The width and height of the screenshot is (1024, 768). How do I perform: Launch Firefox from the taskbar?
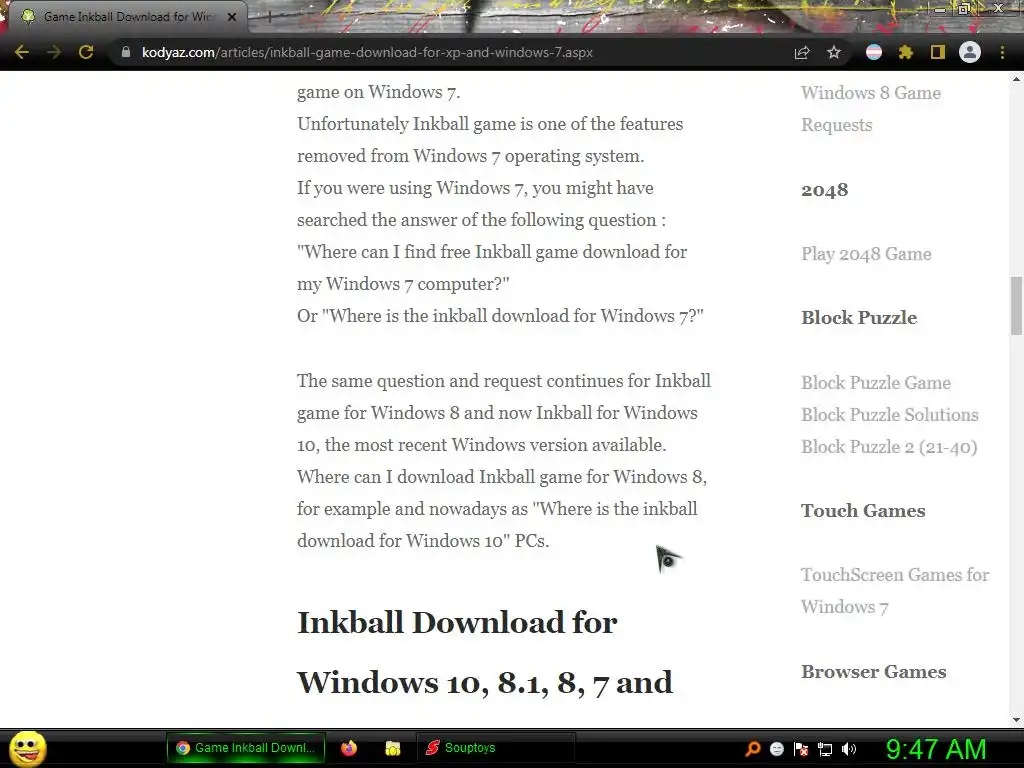349,748
